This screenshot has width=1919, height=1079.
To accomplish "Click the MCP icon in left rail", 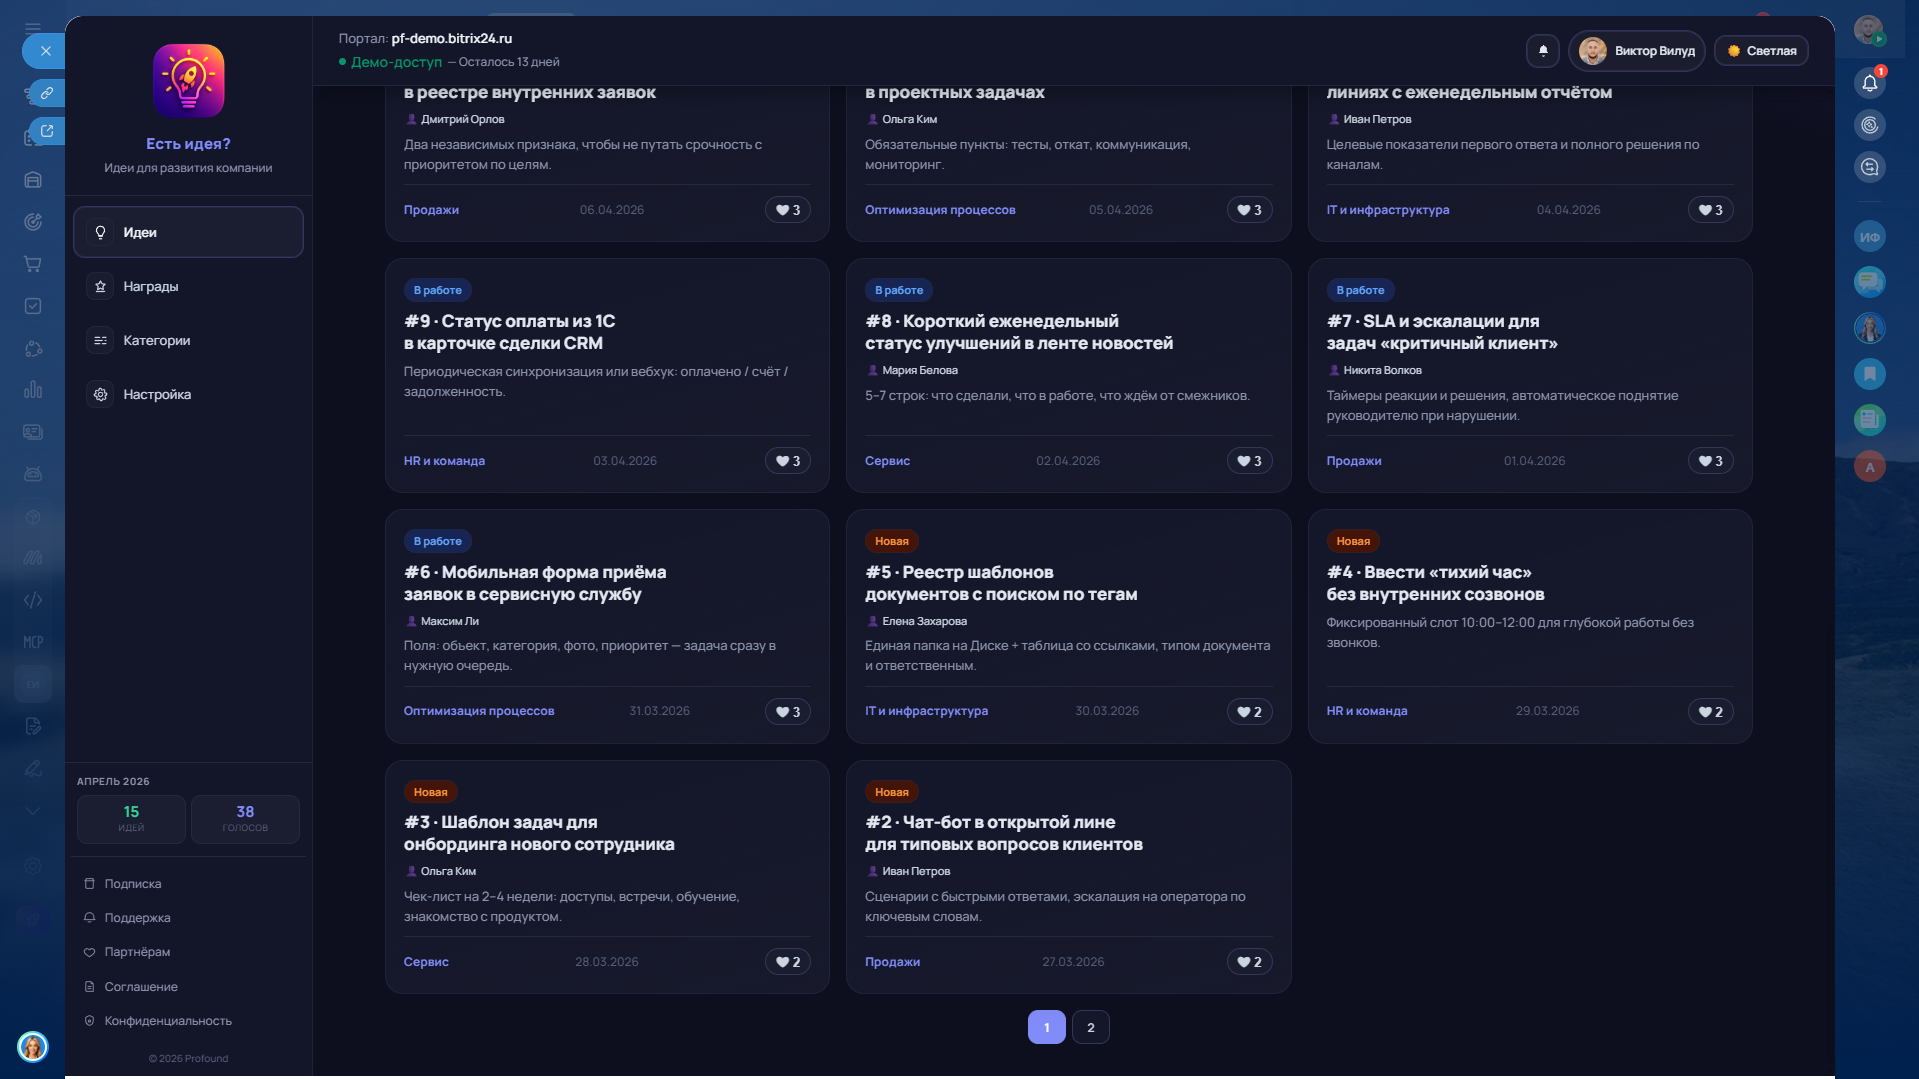I will point(33,642).
